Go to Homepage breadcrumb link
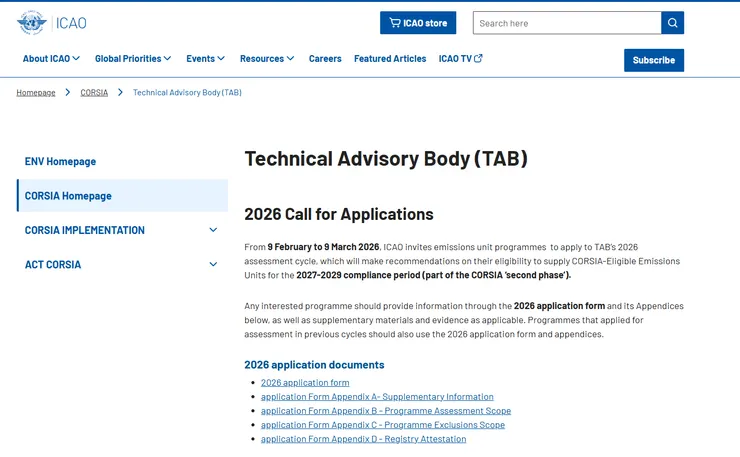Image resolution: width=740 pixels, height=457 pixels. click(36, 93)
